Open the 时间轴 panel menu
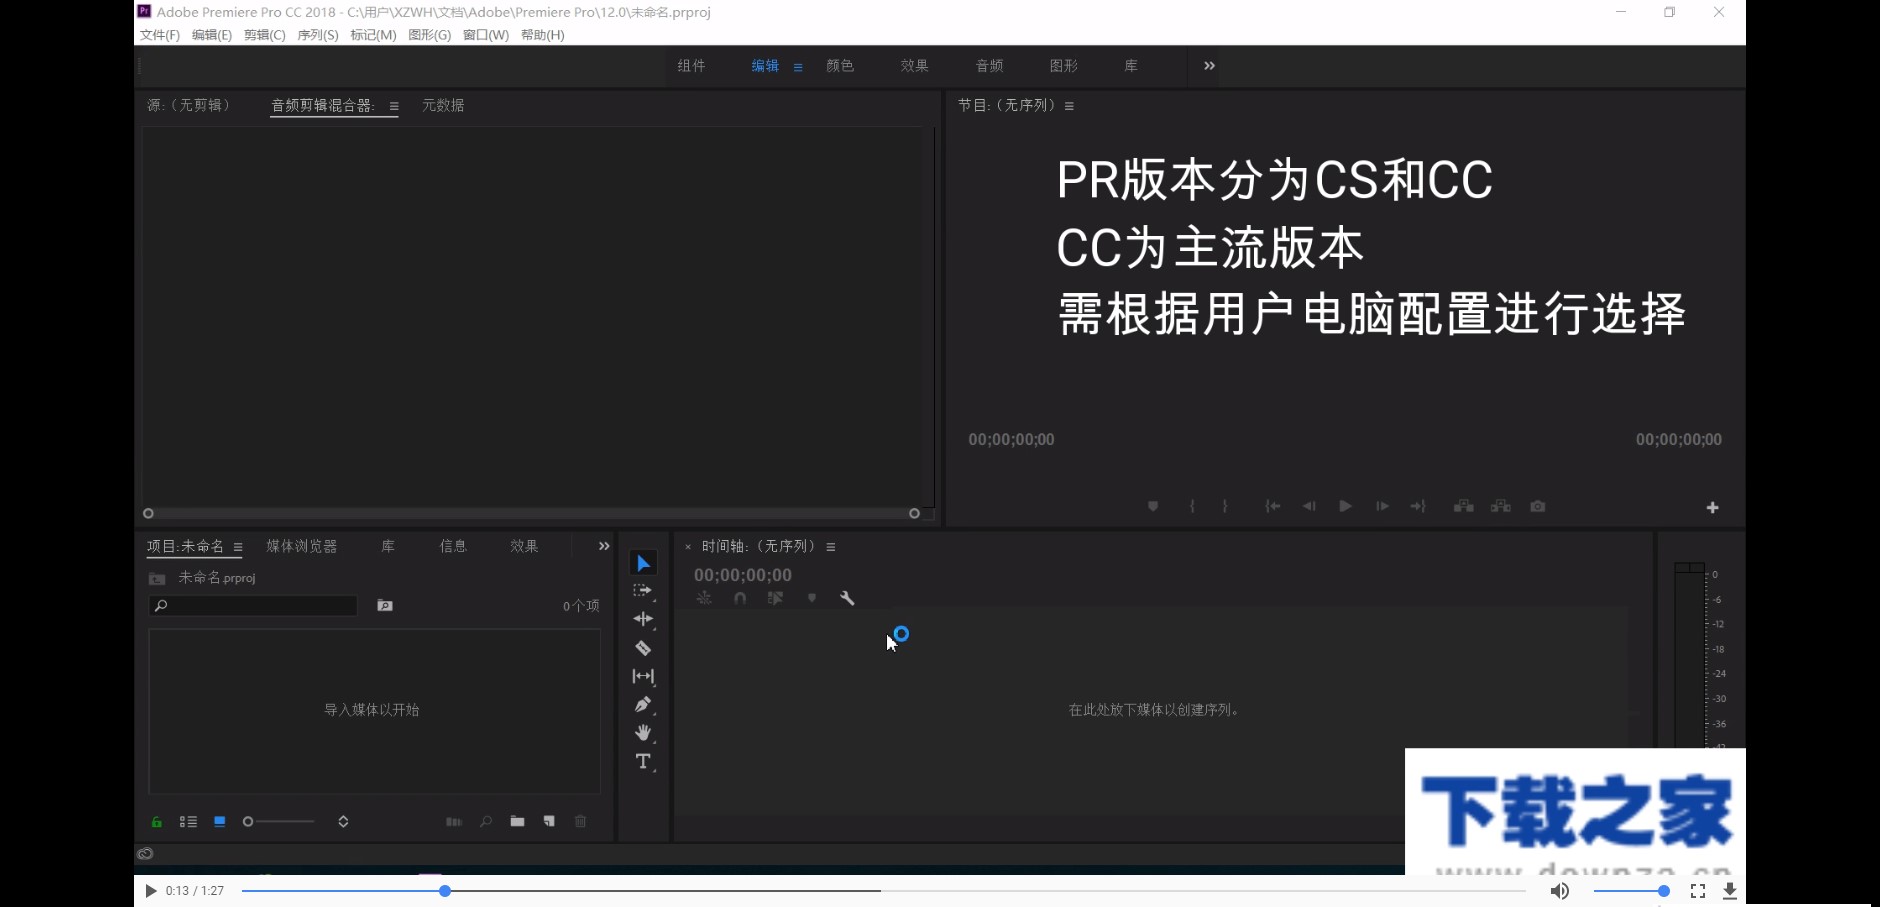Viewport: 1880px width, 907px height. [831, 546]
